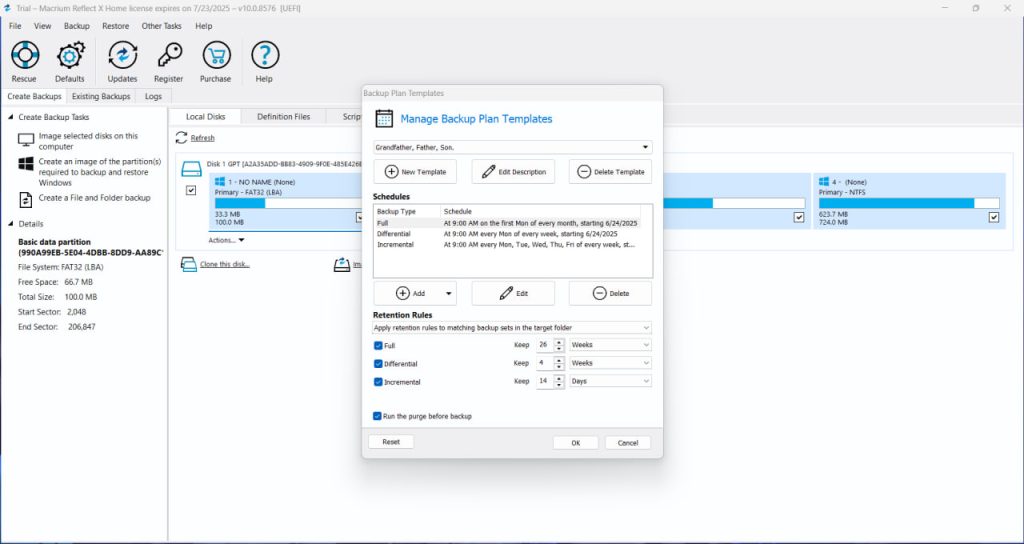
Task: Click the Refresh link
Action: click(202, 138)
